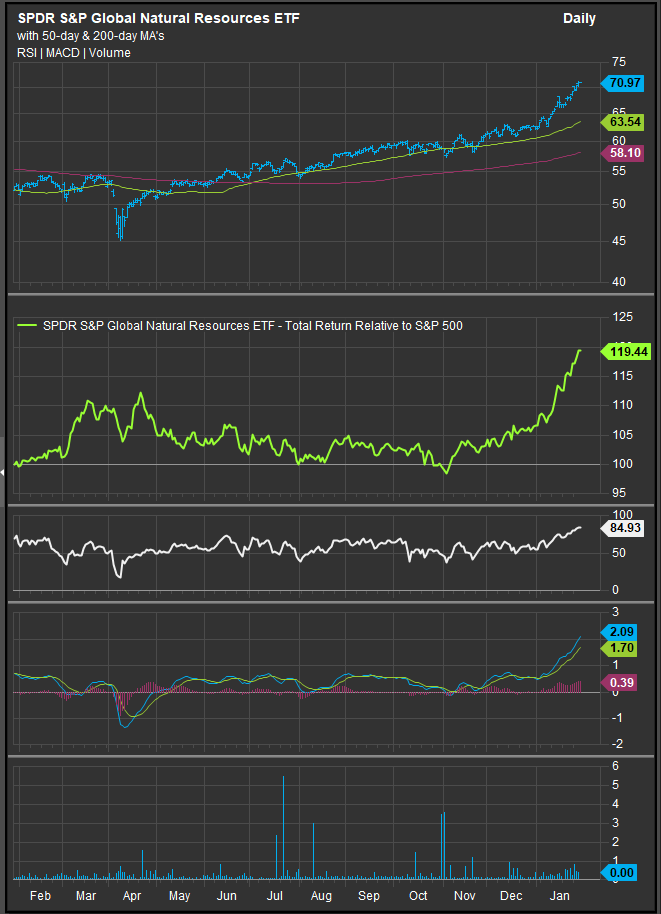
Task: Click the green legend line swatch
Action: 27,325
